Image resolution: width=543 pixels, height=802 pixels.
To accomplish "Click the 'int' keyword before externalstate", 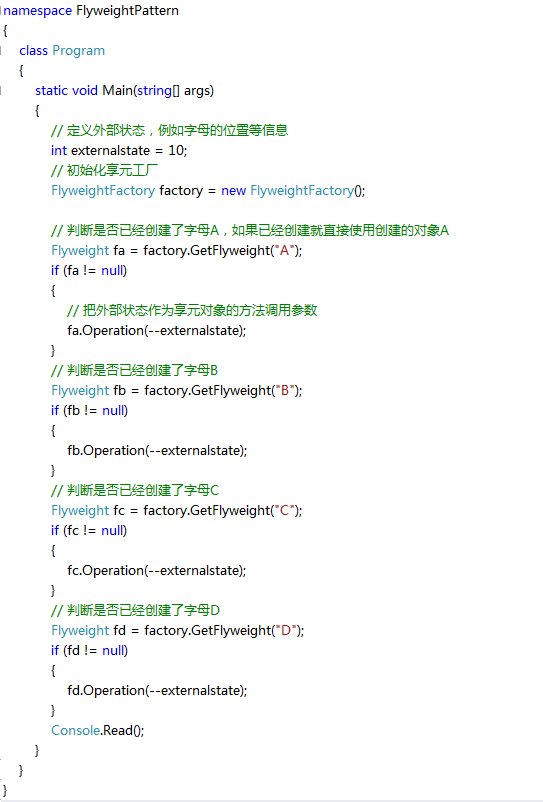I will 59,150.
